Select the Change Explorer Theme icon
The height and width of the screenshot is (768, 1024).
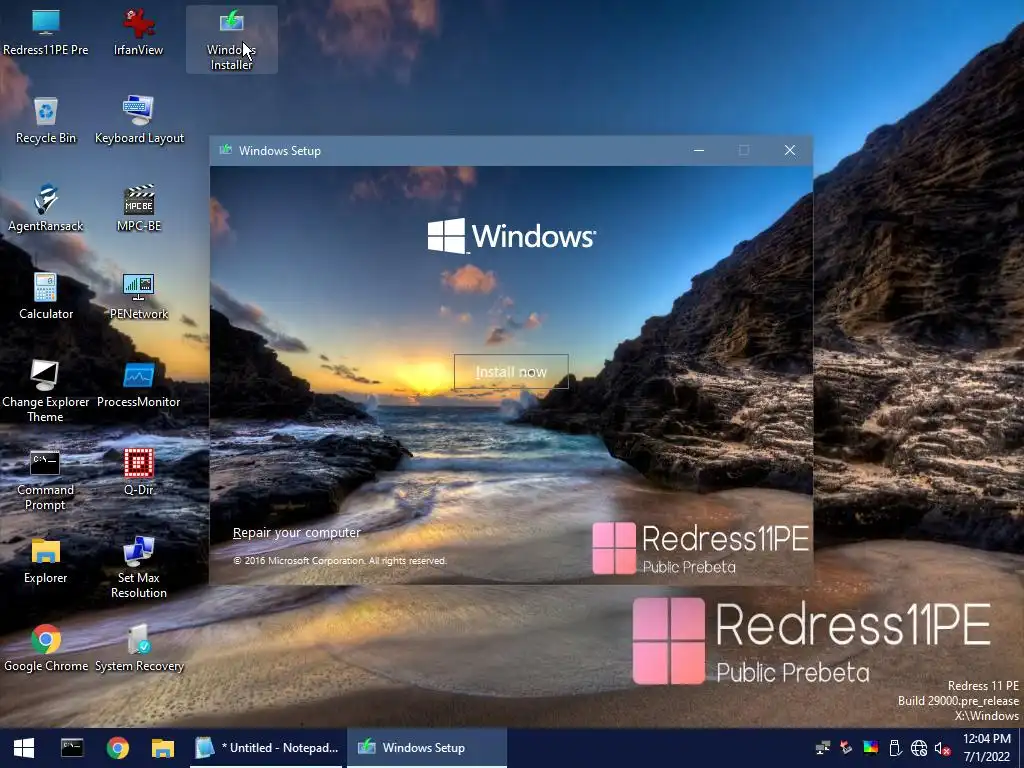[46, 391]
